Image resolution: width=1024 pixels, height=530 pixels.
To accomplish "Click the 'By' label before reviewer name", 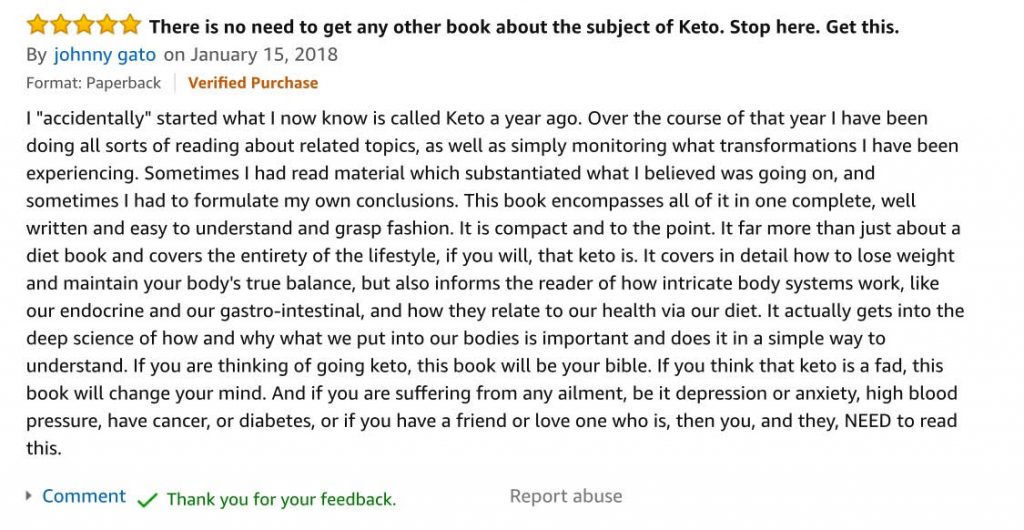I will 36,55.
